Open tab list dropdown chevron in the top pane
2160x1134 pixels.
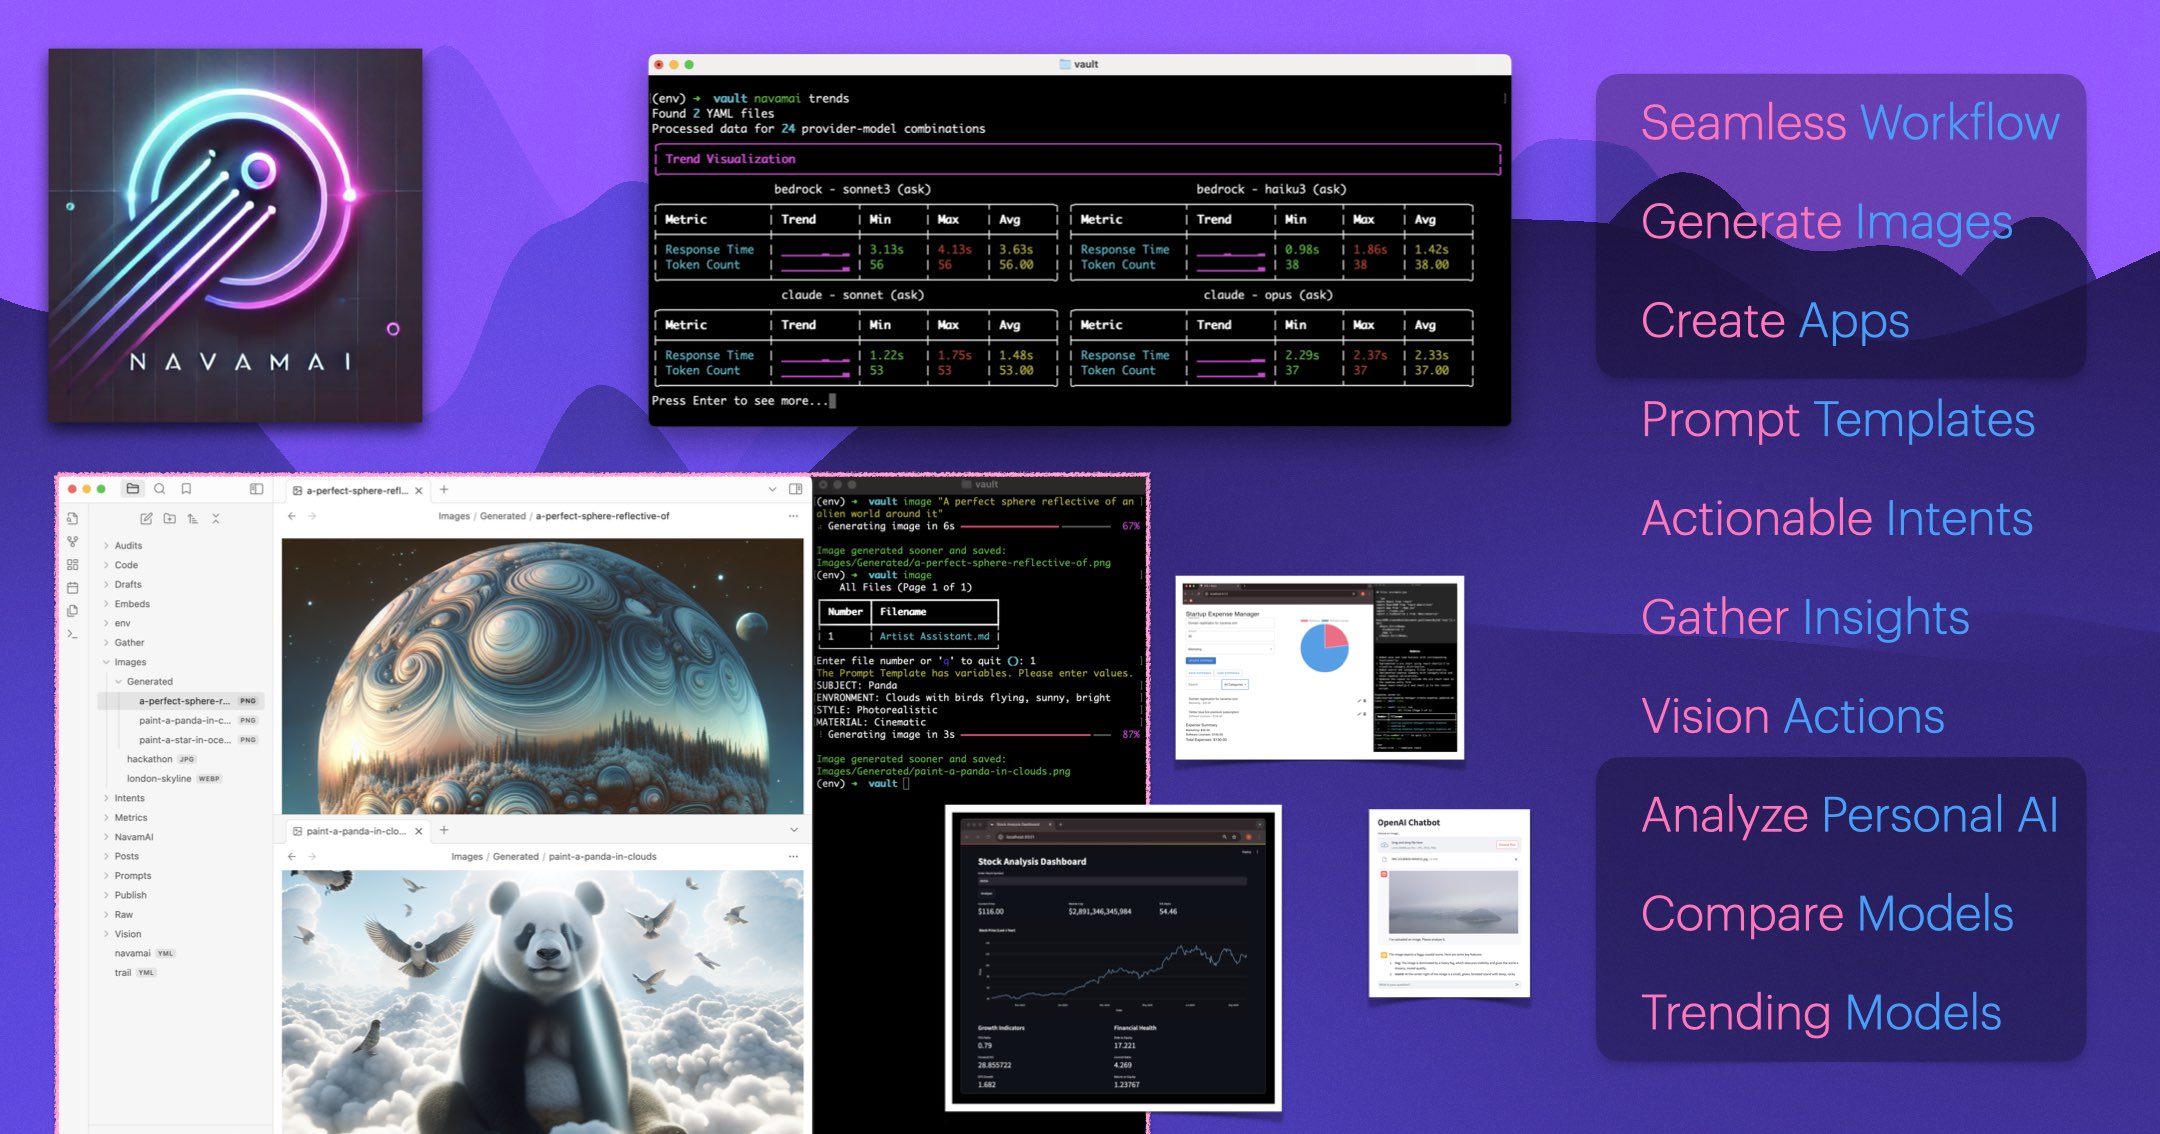pos(772,490)
